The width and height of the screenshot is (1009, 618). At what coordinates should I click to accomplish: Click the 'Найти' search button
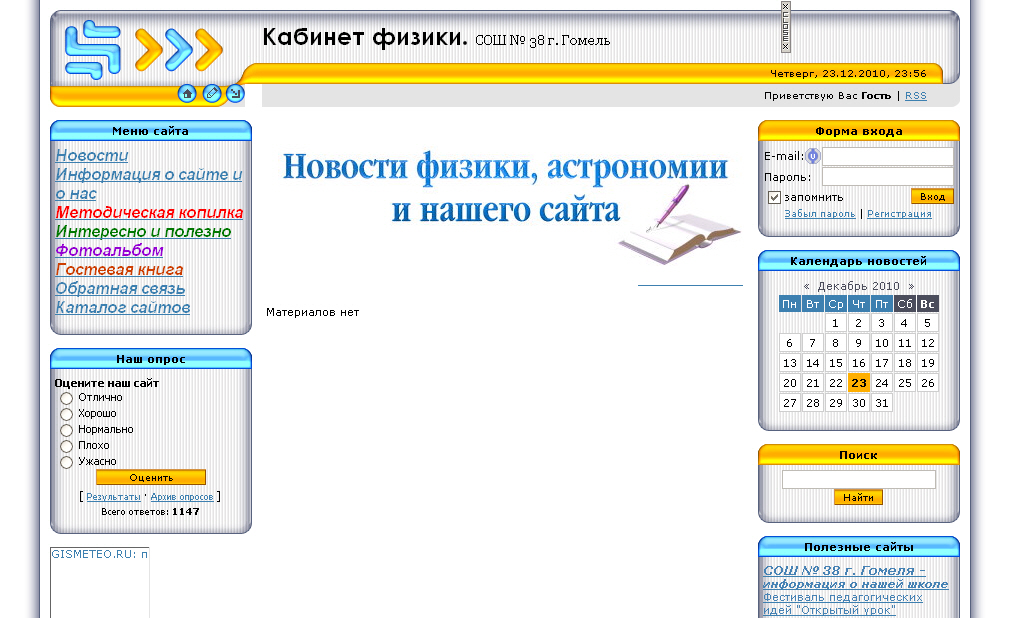pos(858,497)
